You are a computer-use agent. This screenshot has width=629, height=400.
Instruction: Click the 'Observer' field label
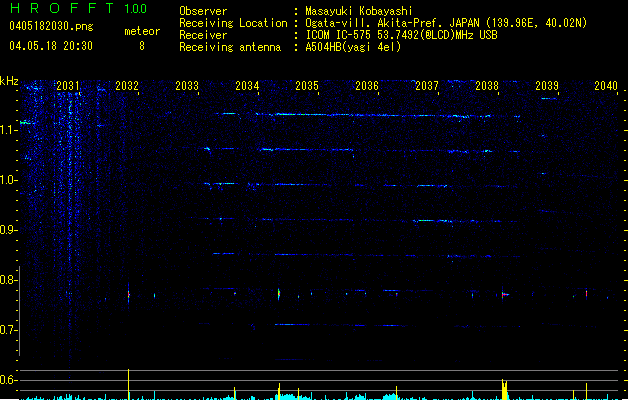(203, 11)
